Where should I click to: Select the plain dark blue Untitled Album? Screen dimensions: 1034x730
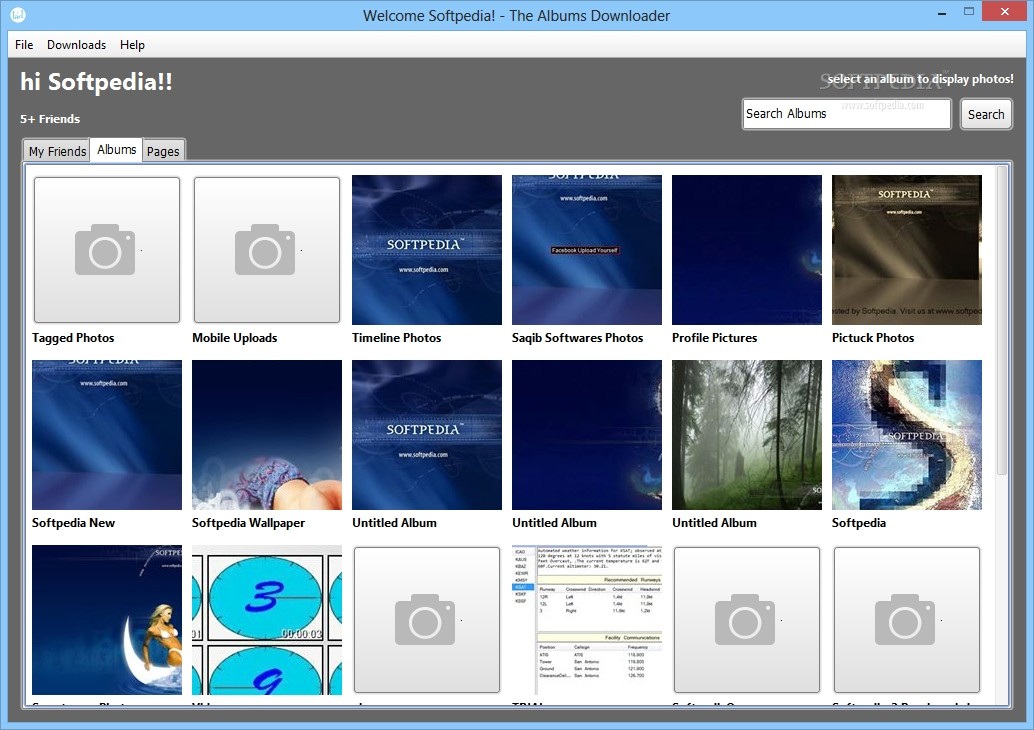coord(587,435)
